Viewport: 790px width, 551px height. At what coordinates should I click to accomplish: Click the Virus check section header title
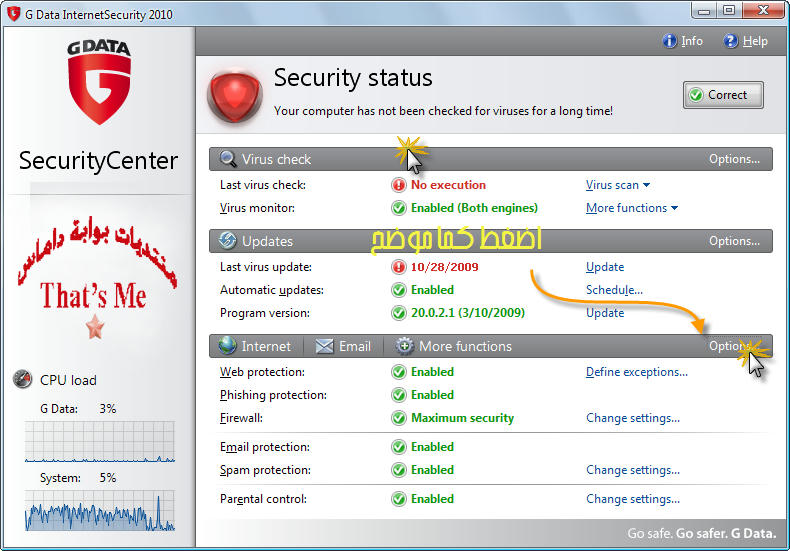pos(276,159)
